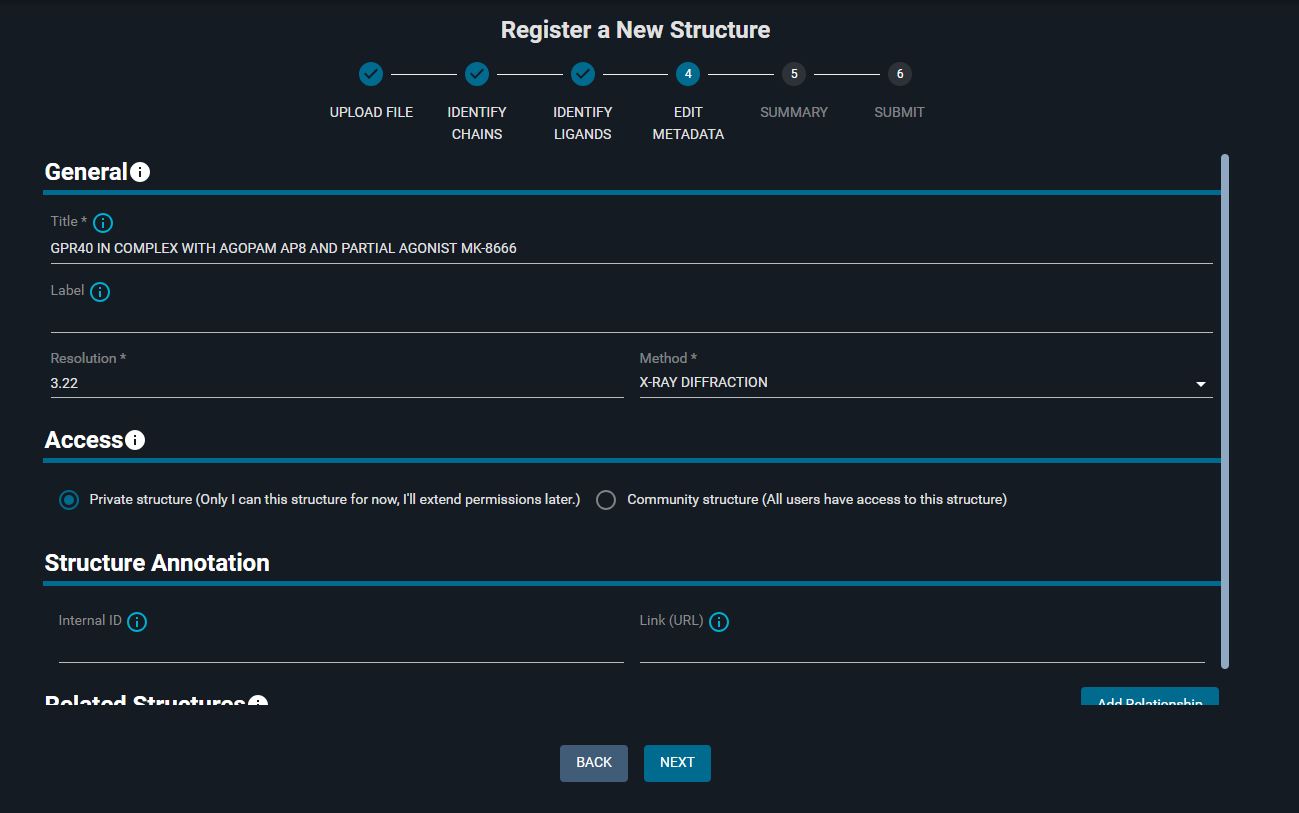This screenshot has height=813, width=1299.
Task: Click into the Internal ID field
Action: pyautogui.click(x=341, y=648)
